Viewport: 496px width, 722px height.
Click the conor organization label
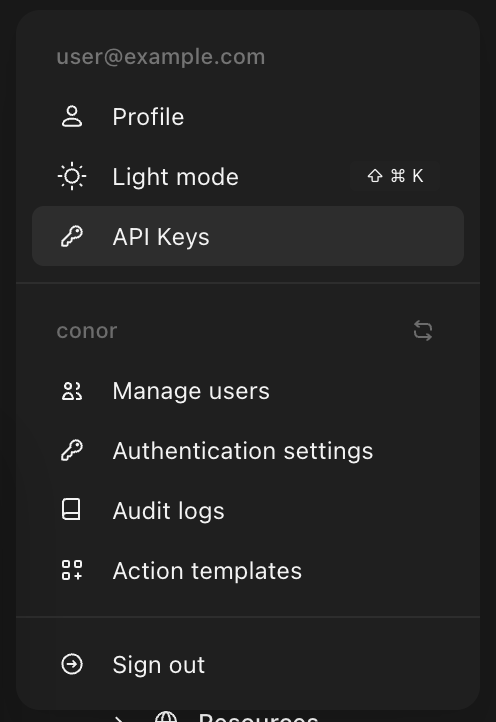pyautogui.click(x=87, y=331)
